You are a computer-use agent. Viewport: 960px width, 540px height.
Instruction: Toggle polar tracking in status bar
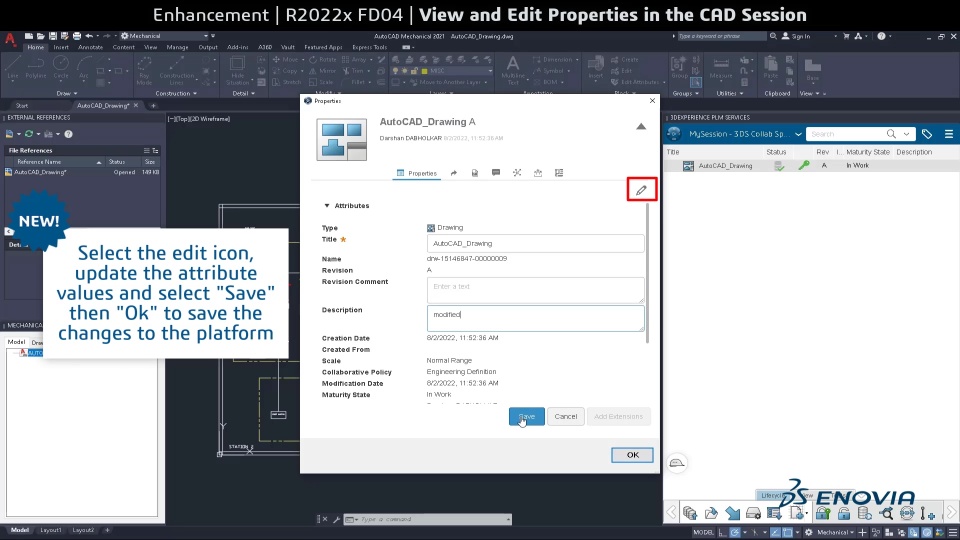[735, 532]
